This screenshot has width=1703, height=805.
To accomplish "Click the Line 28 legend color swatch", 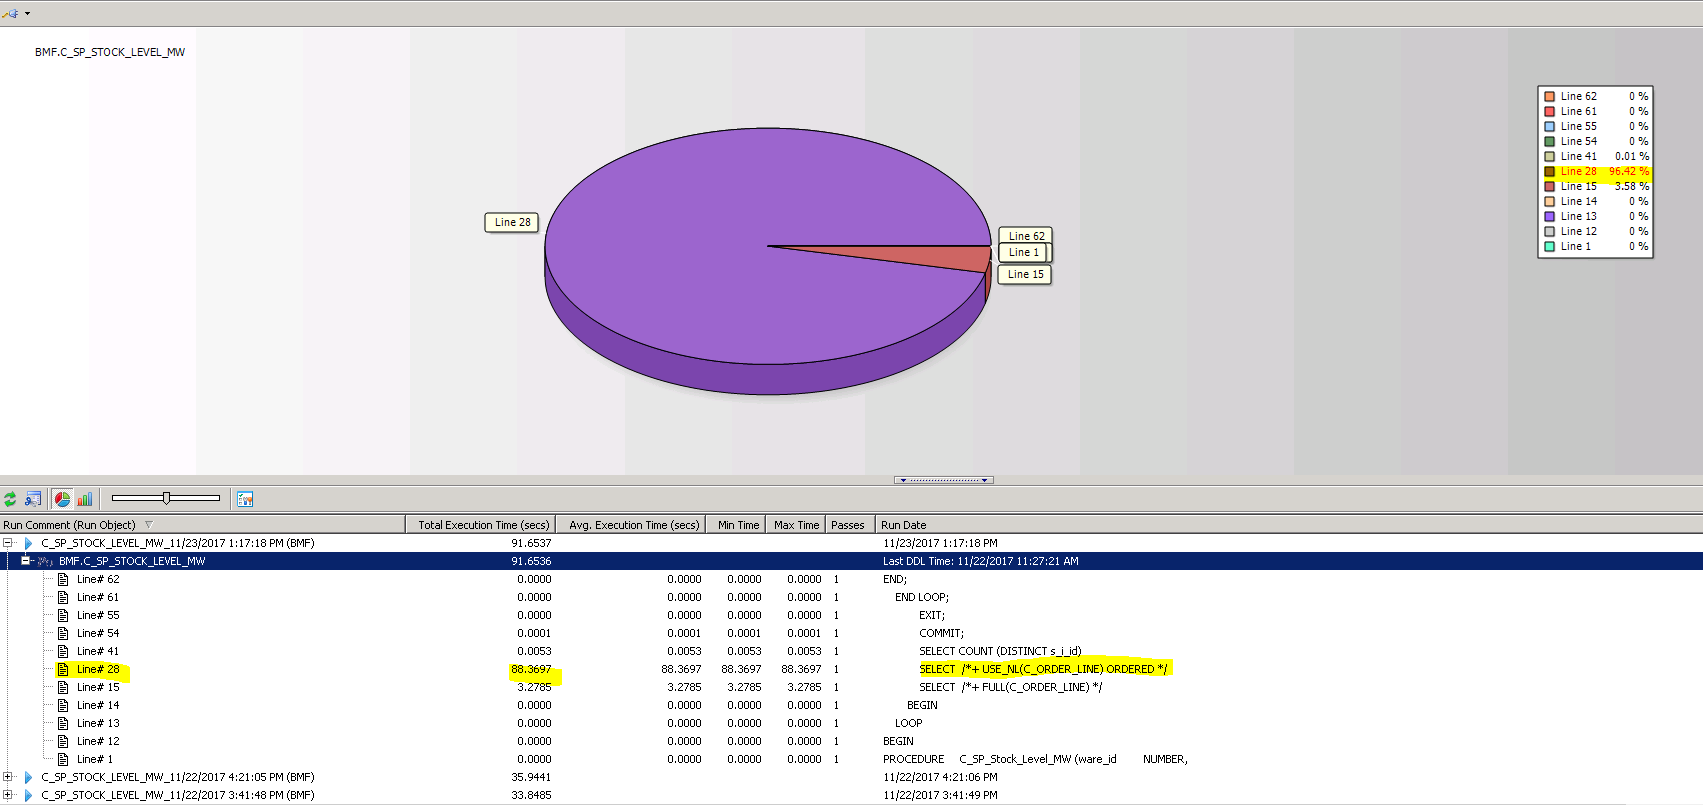I will pyautogui.click(x=1549, y=171).
